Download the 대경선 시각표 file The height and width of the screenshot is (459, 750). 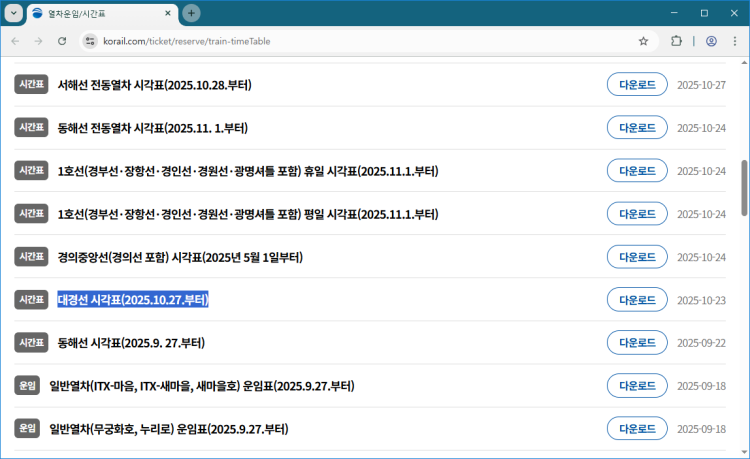637,300
